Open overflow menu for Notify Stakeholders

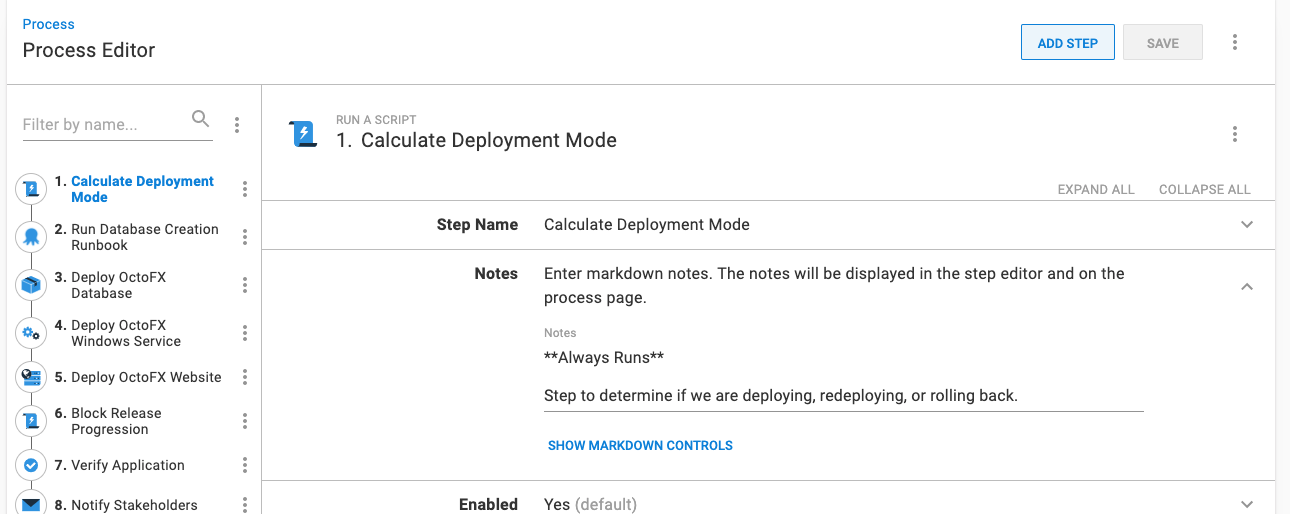(245, 505)
